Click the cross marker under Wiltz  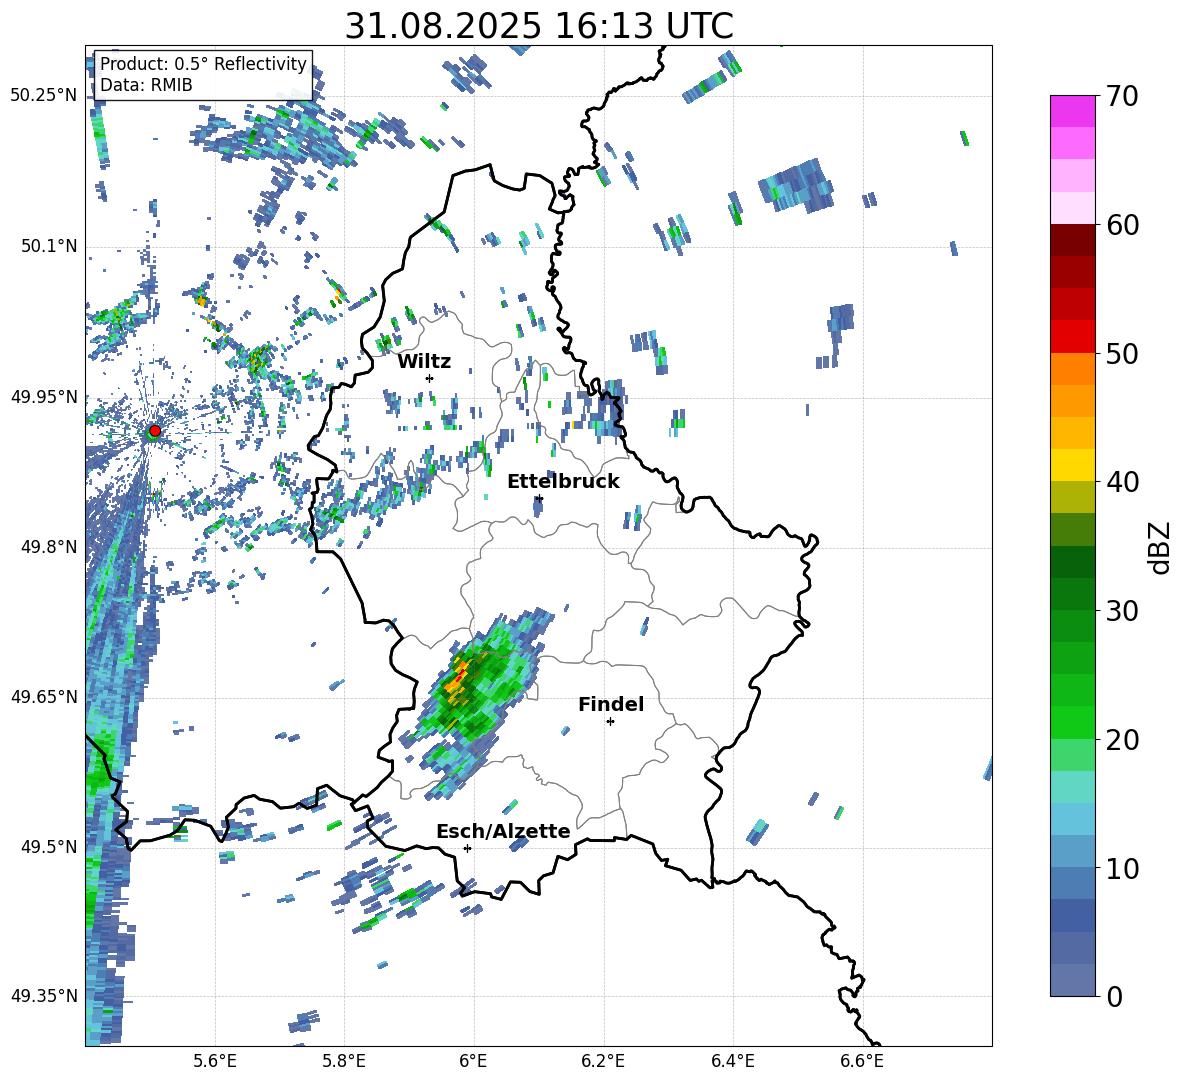tap(429, 378)
